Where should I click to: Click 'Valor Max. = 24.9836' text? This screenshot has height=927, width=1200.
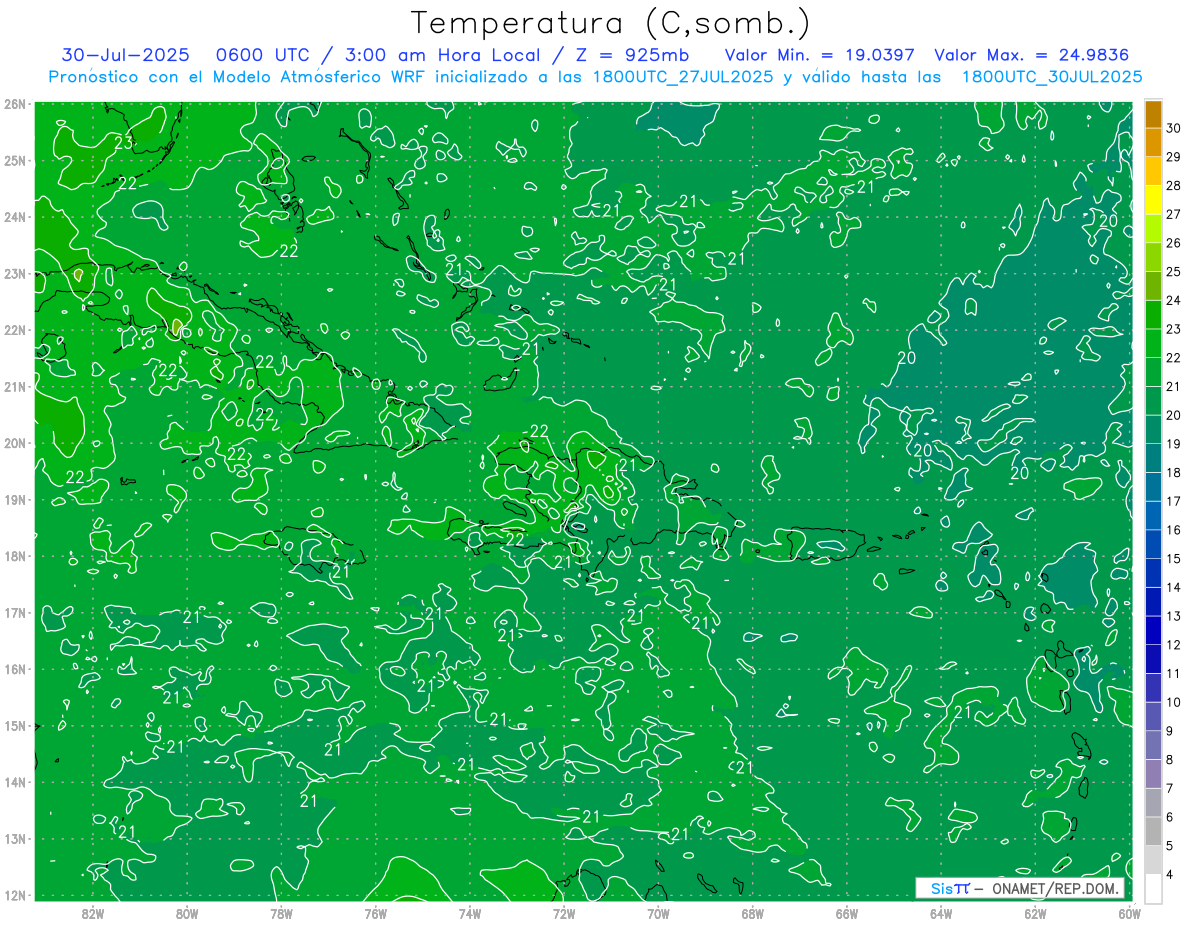point(1033,55)
